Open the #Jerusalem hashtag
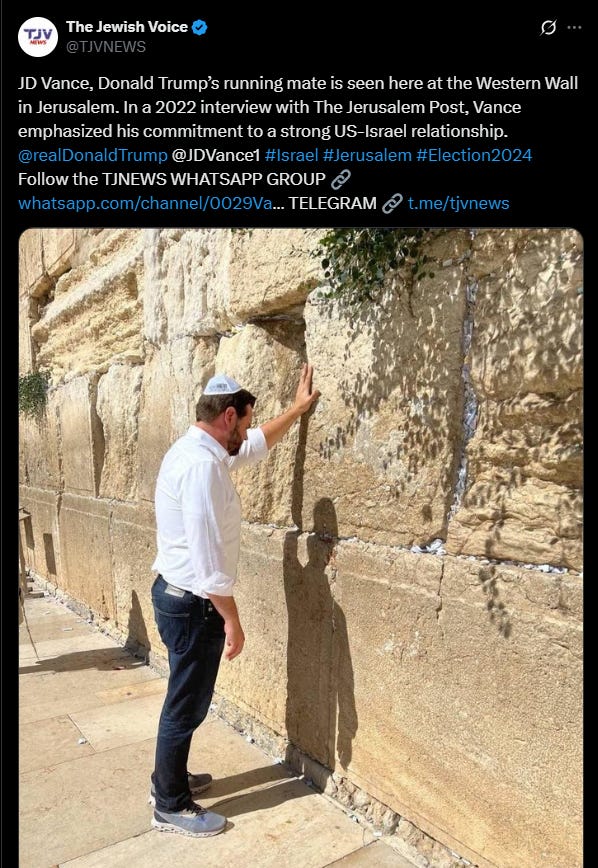The height and width of the screenshot is (868, 598). pyautogui.click(x=367, y=156)
